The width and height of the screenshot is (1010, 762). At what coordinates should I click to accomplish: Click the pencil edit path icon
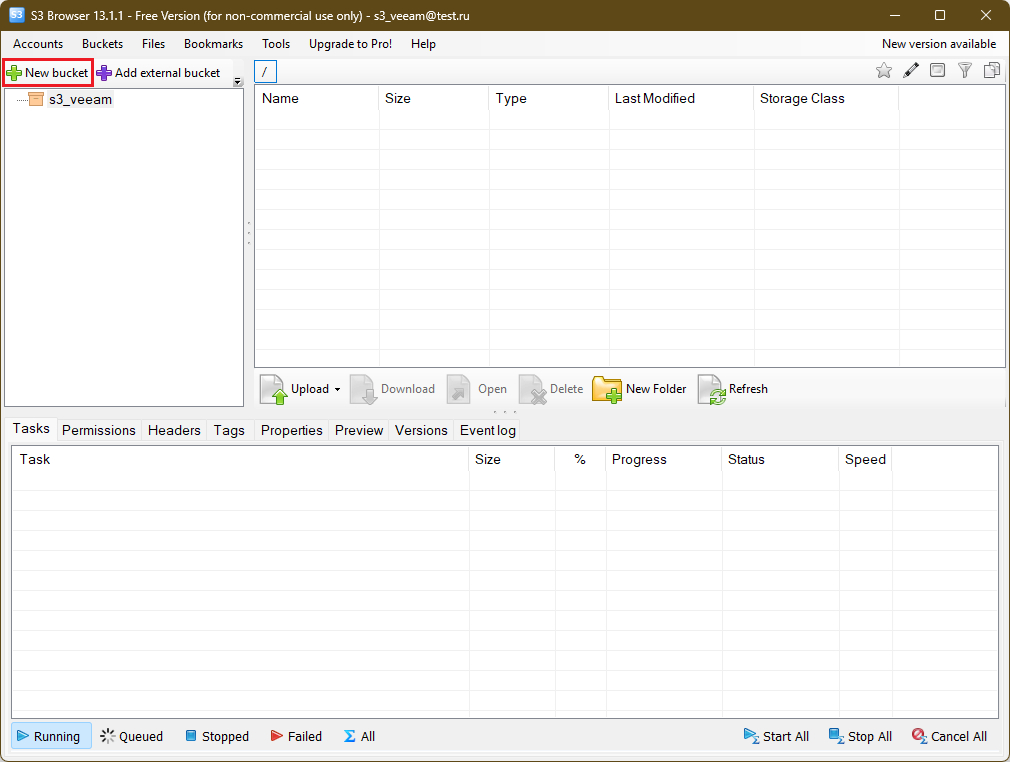coord(911,70)
